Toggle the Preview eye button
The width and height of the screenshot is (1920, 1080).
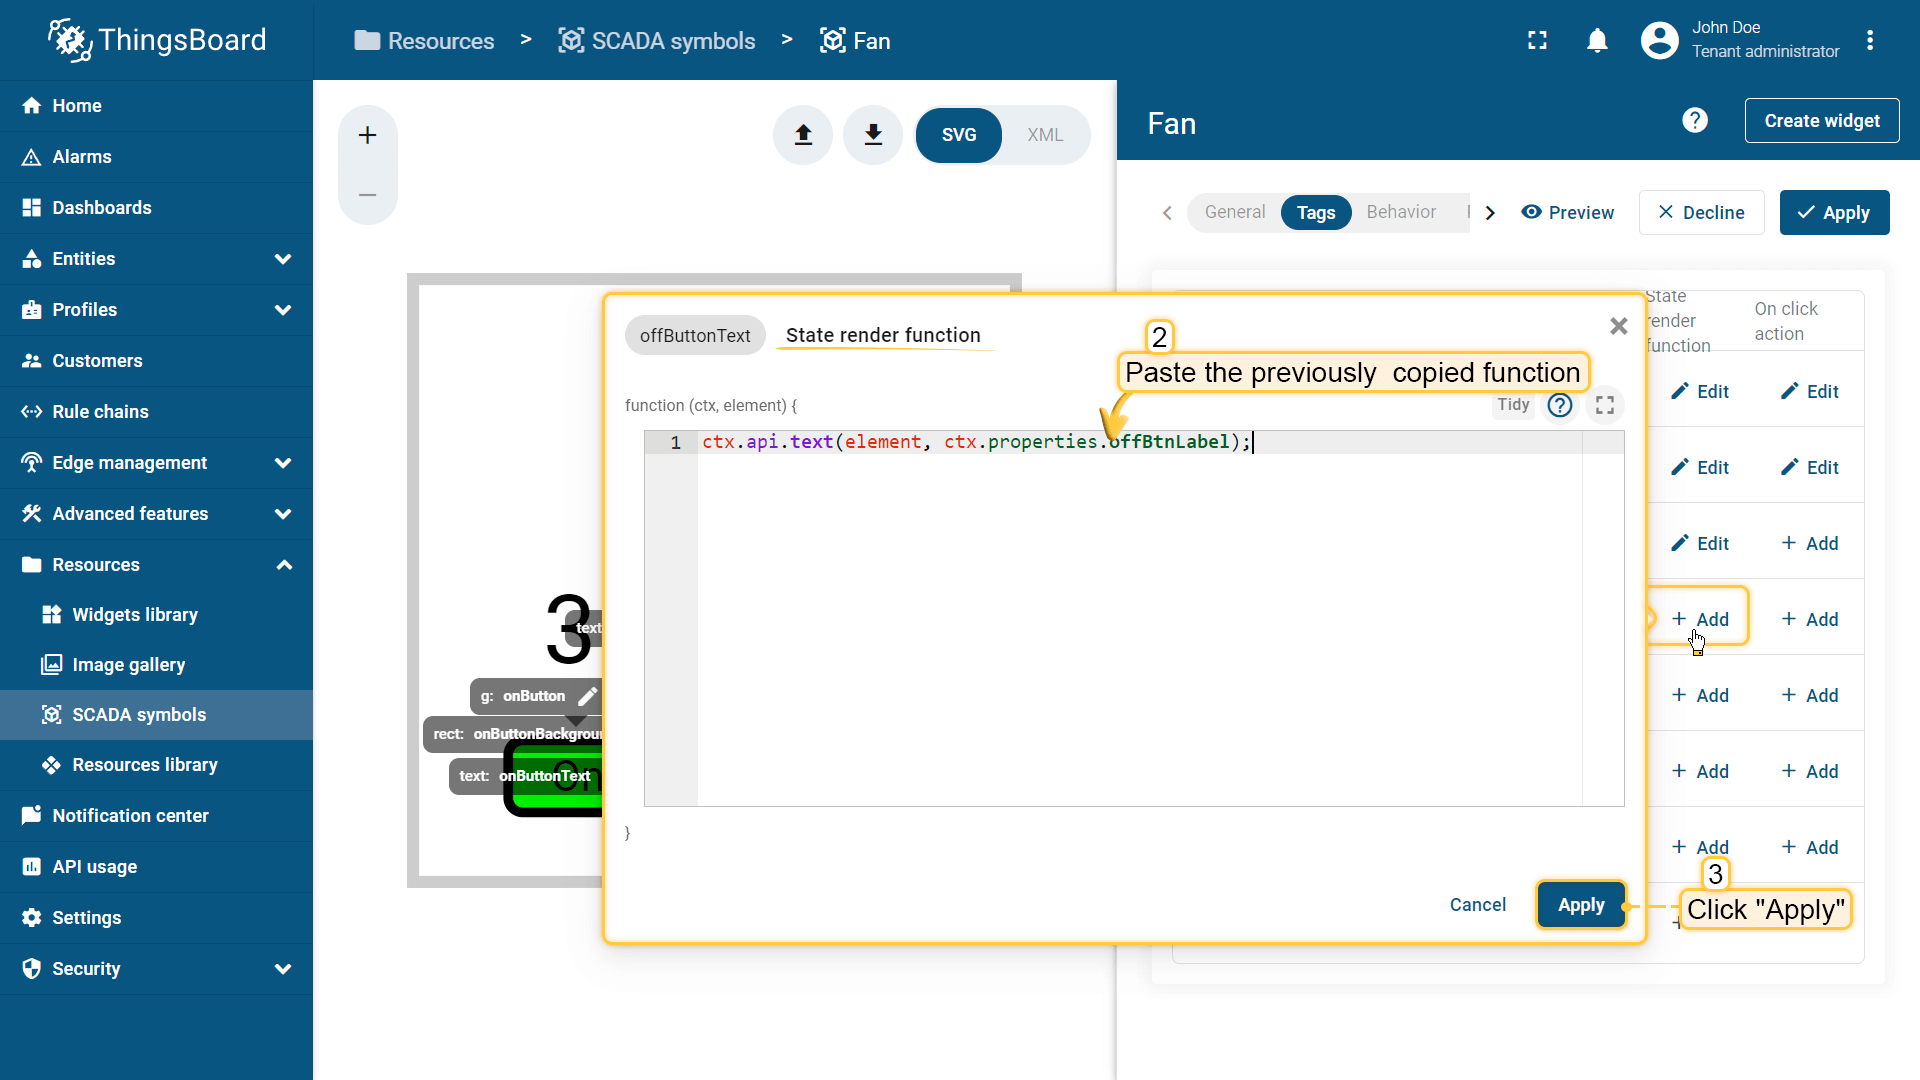coord(1567,212)
